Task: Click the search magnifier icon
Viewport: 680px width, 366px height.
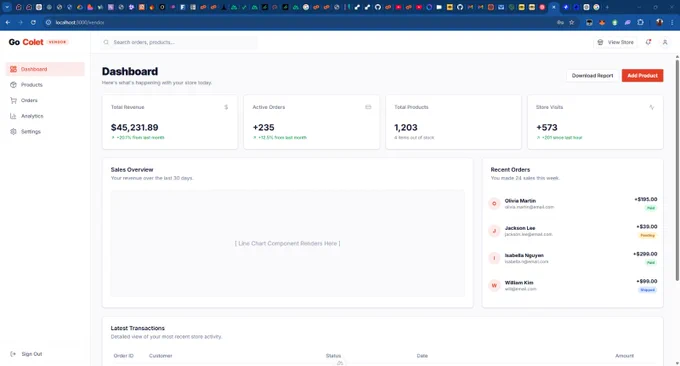Action: click(106, 42)
